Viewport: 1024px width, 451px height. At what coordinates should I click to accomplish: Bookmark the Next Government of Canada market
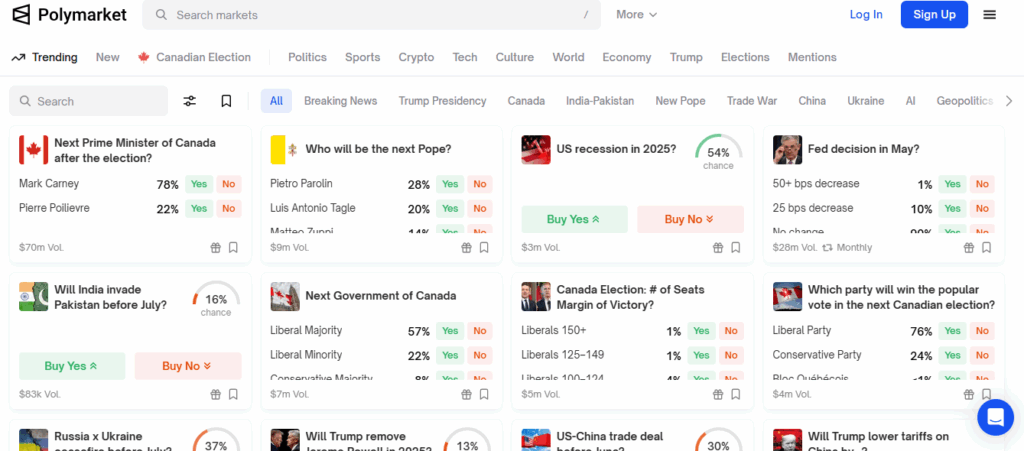pos(484,394)
